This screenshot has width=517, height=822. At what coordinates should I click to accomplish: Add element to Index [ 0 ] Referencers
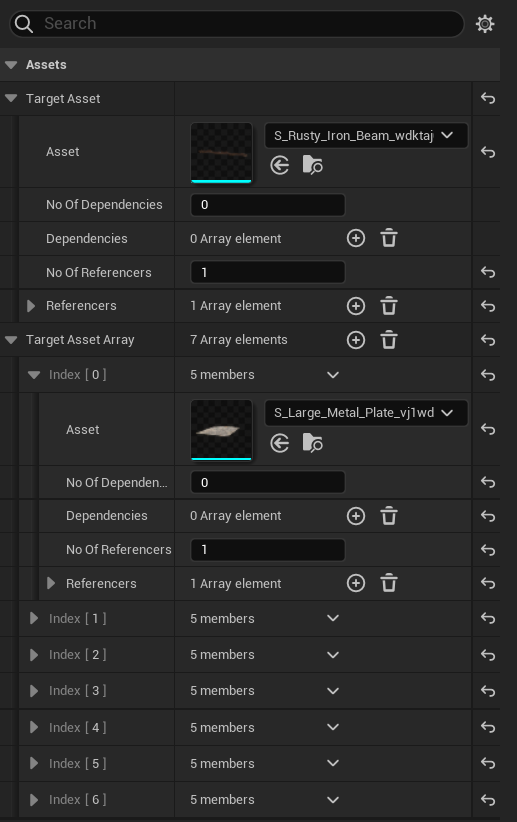click(356, 583)
